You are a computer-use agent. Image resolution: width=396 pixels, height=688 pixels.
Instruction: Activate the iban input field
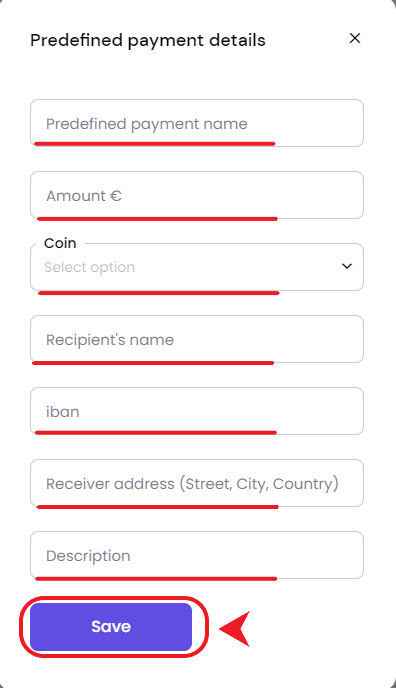point(197,411)
